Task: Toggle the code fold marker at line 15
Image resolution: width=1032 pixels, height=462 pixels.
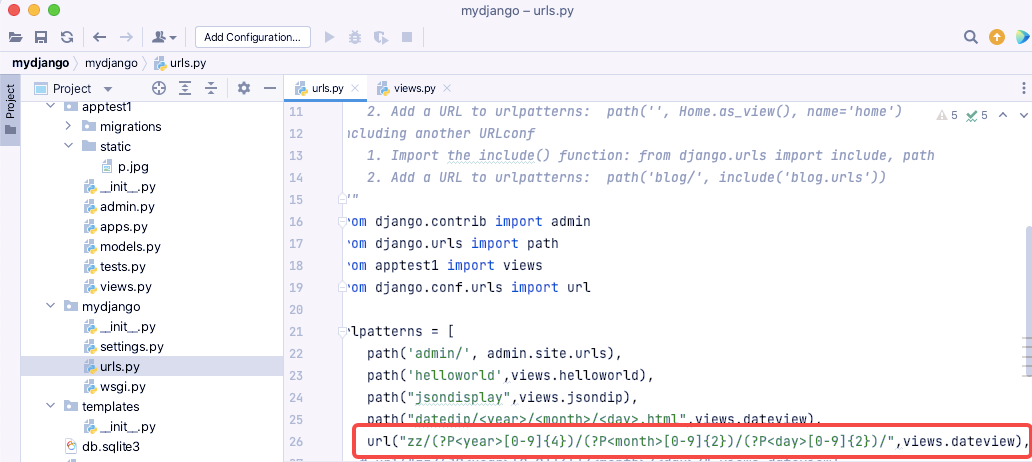Action: point(342,198)
